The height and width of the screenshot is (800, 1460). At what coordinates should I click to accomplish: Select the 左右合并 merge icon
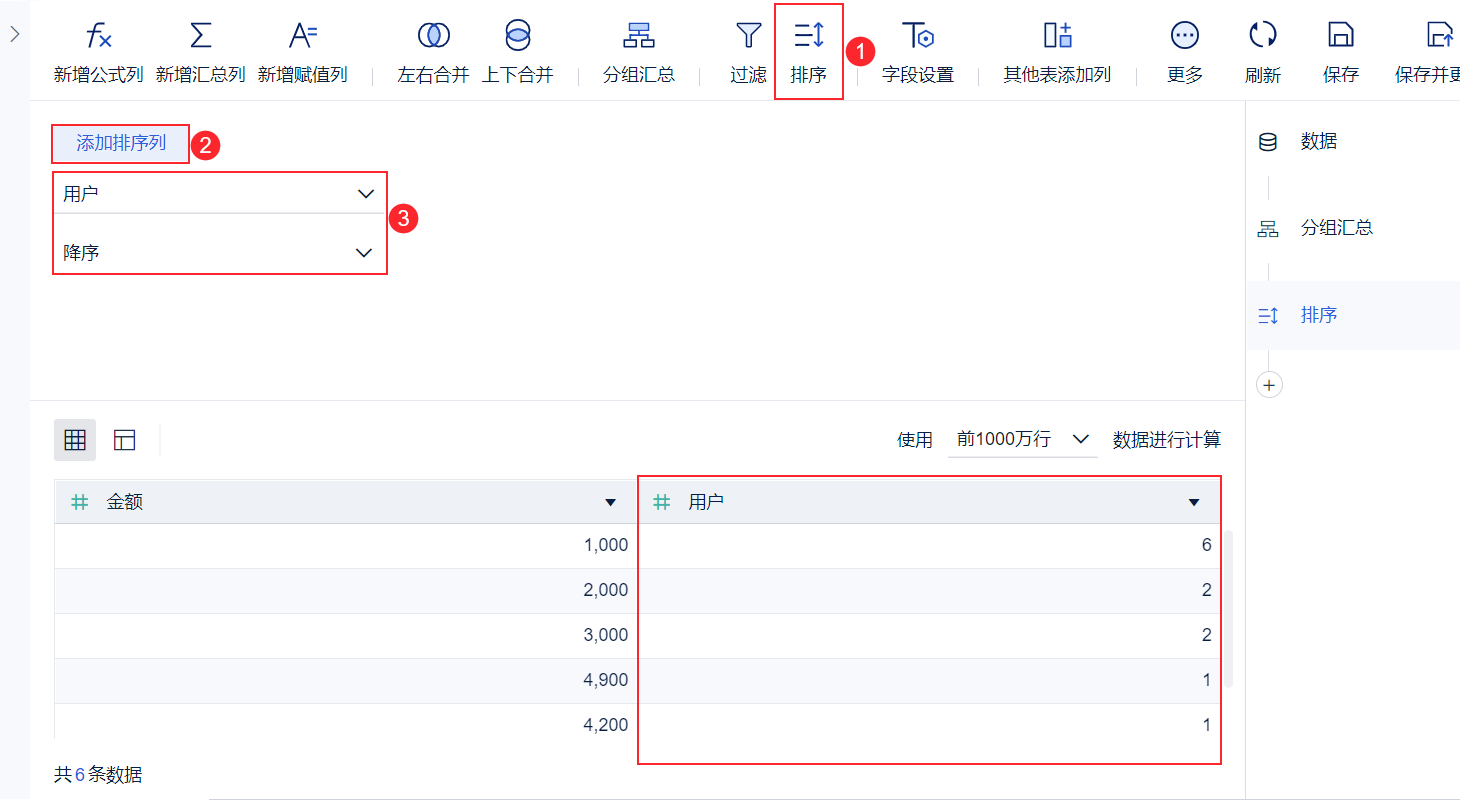tap(433, 37)
